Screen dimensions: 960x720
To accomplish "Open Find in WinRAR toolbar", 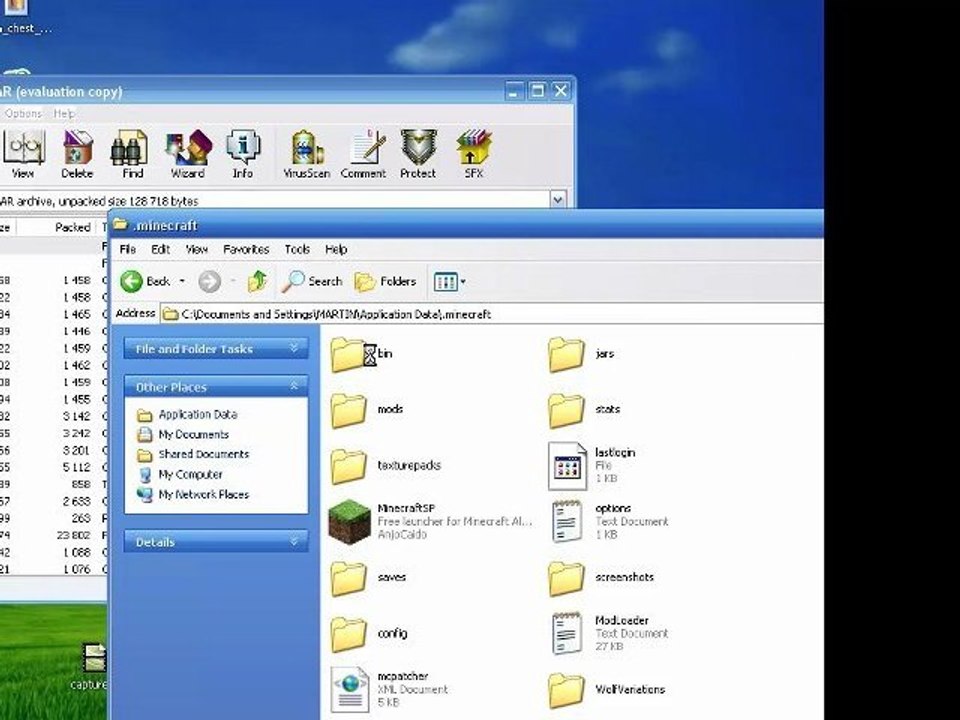I will click(132, 154).
